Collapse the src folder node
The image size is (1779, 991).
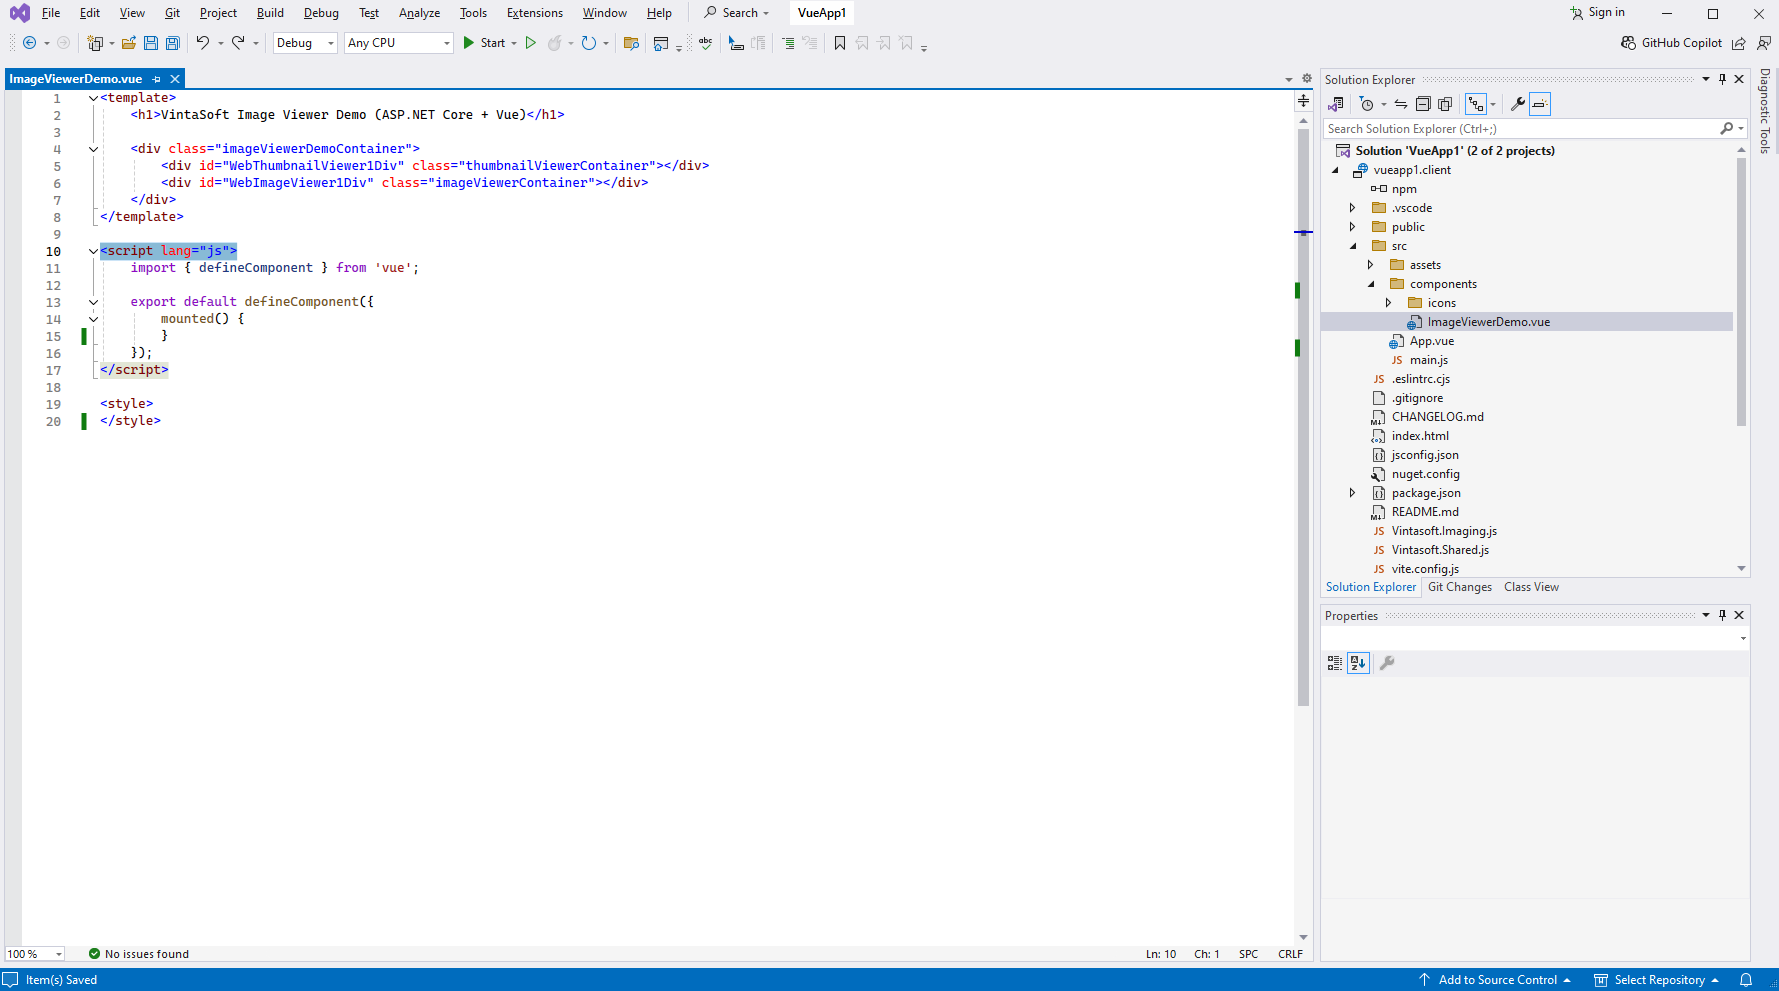(1353, 246)
